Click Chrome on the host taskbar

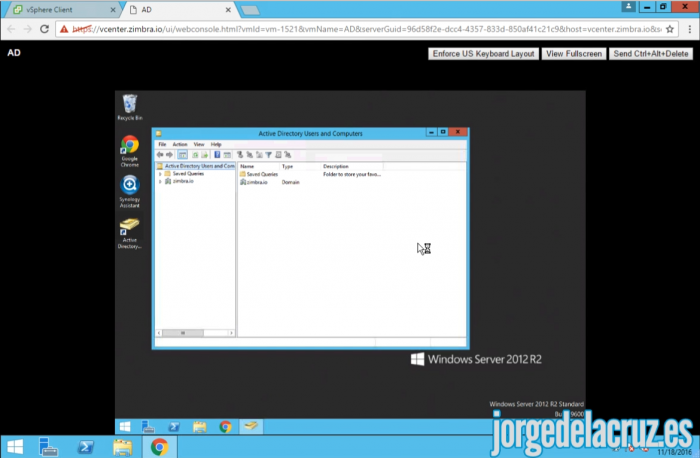(x=159, y=446)
